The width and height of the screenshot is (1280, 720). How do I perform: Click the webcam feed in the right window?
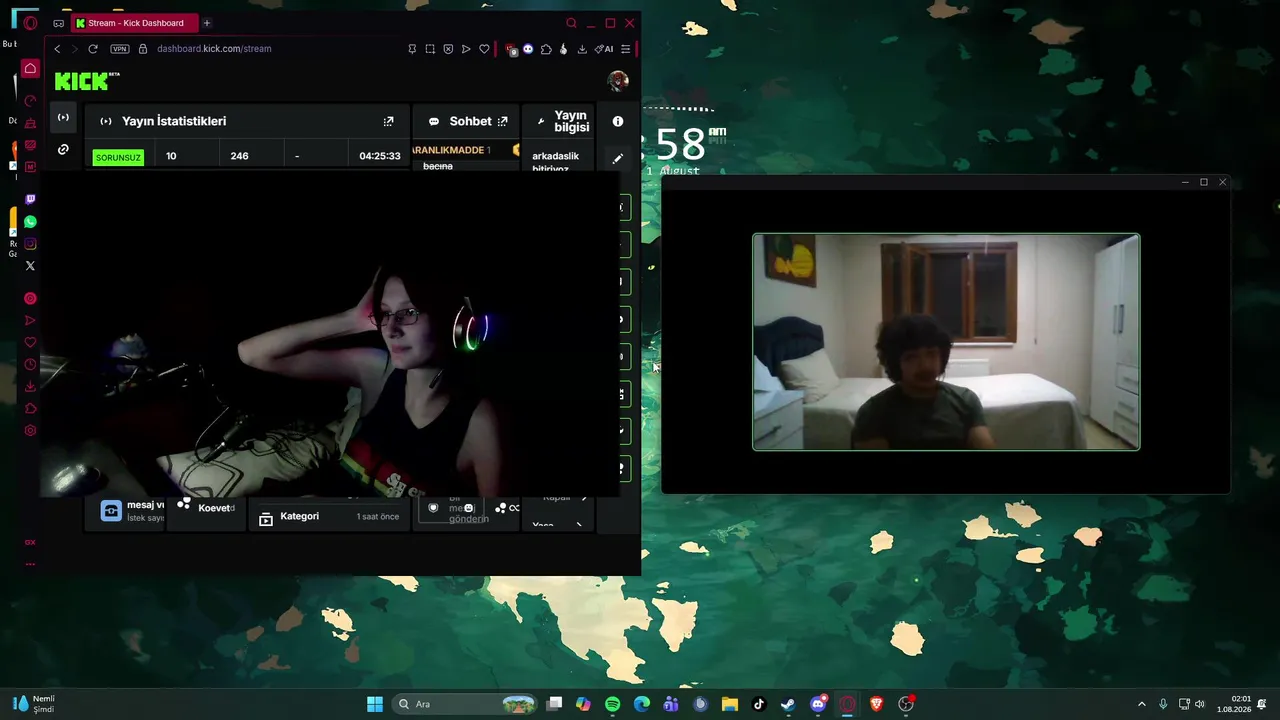pyautogui.click(x=946, y=342)
